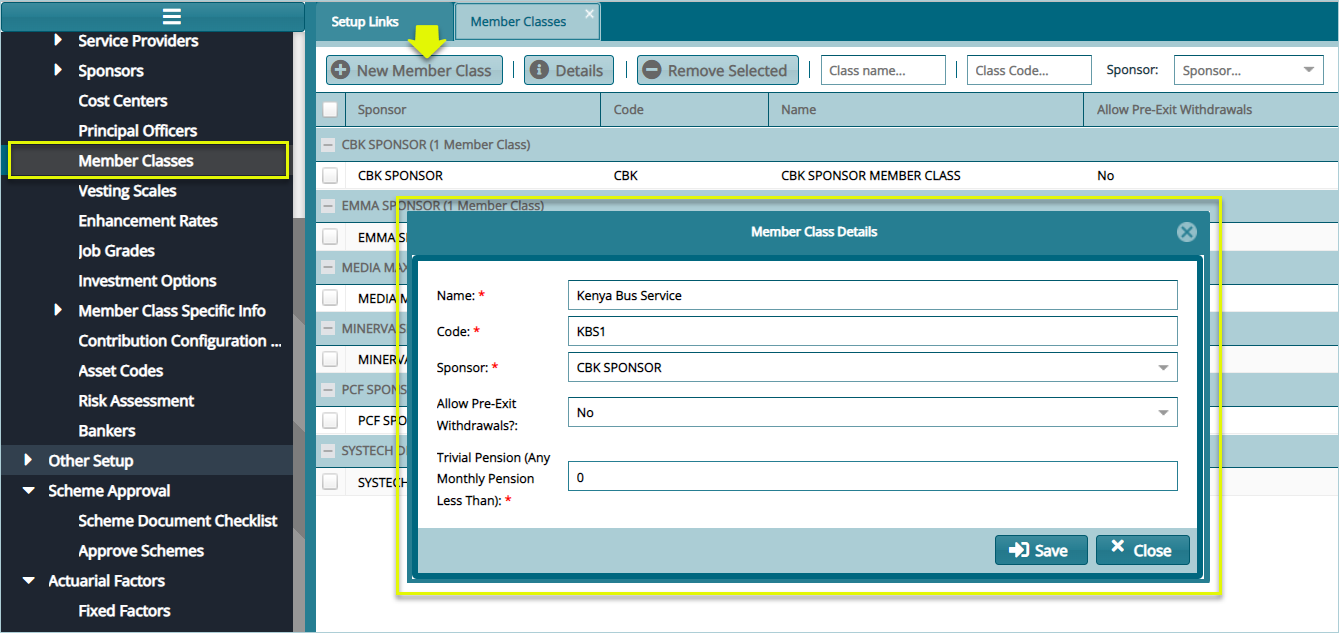Image resolution: width=1339 pixels, height=633 pixels.
Task: Collapse the Actuarial Factors section
Action: click(x=27, y=581)
